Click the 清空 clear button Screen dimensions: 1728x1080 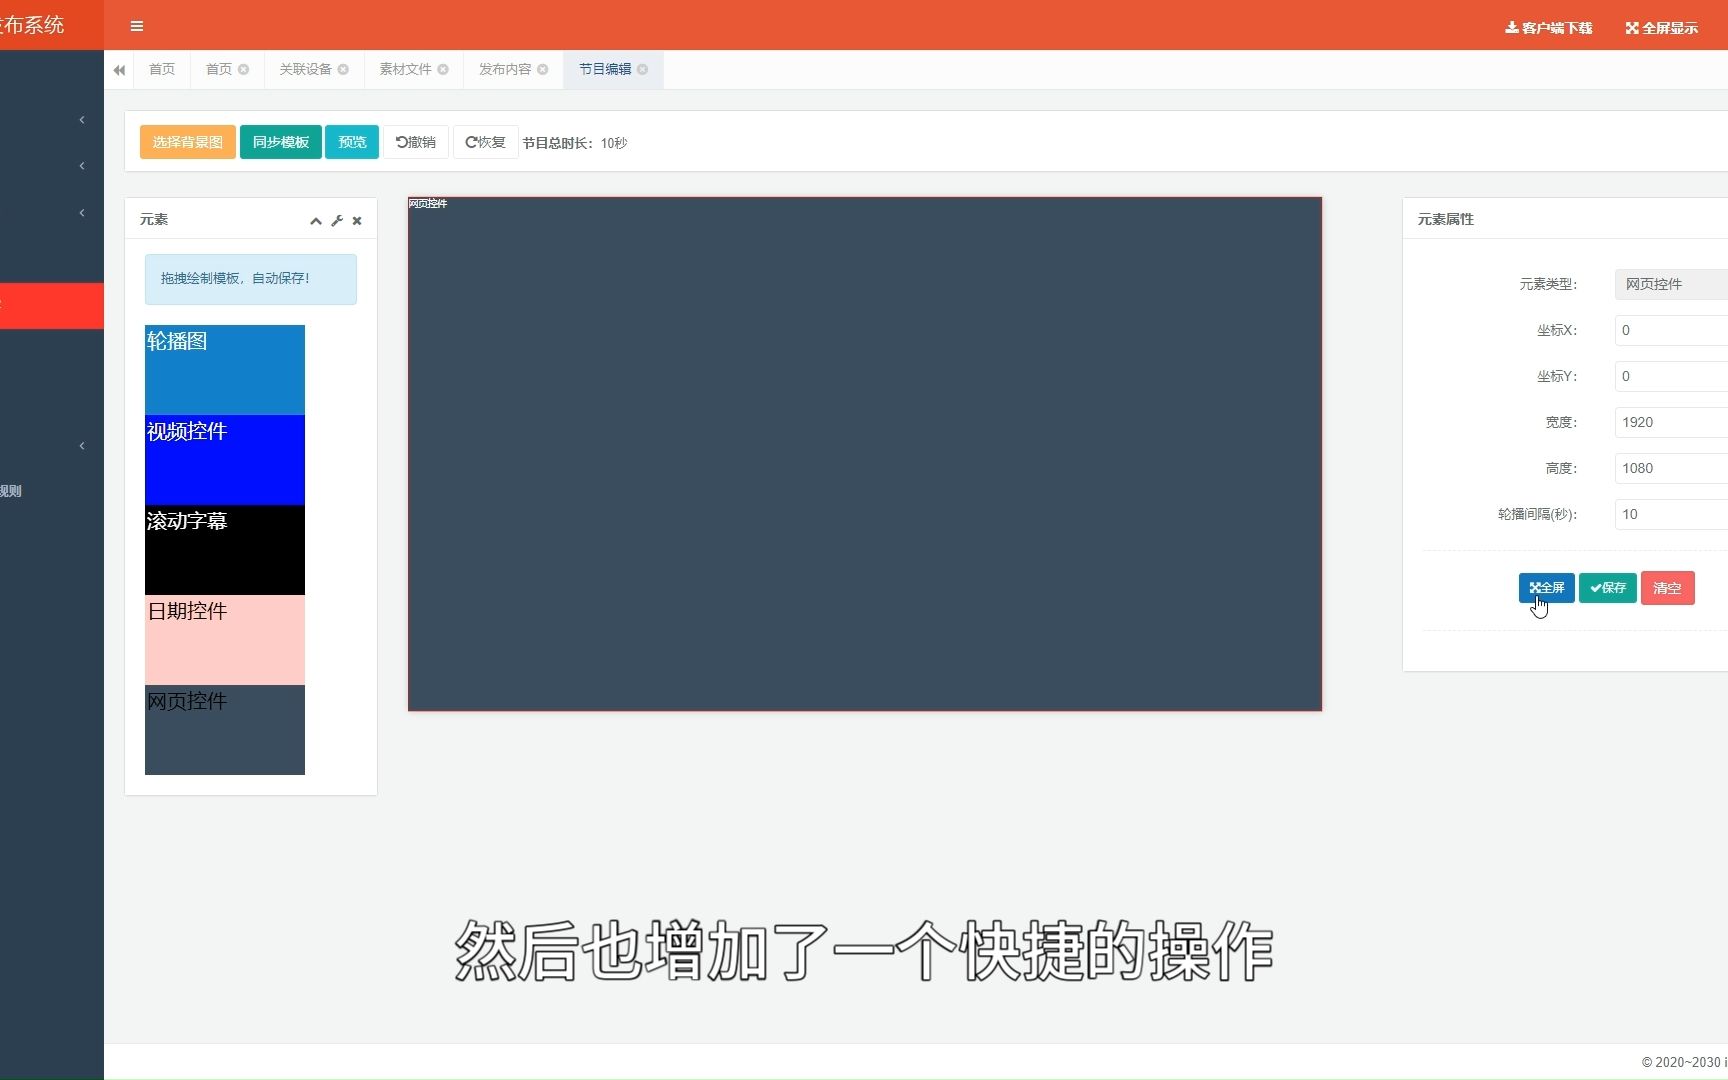click(x=1667, y=588)
